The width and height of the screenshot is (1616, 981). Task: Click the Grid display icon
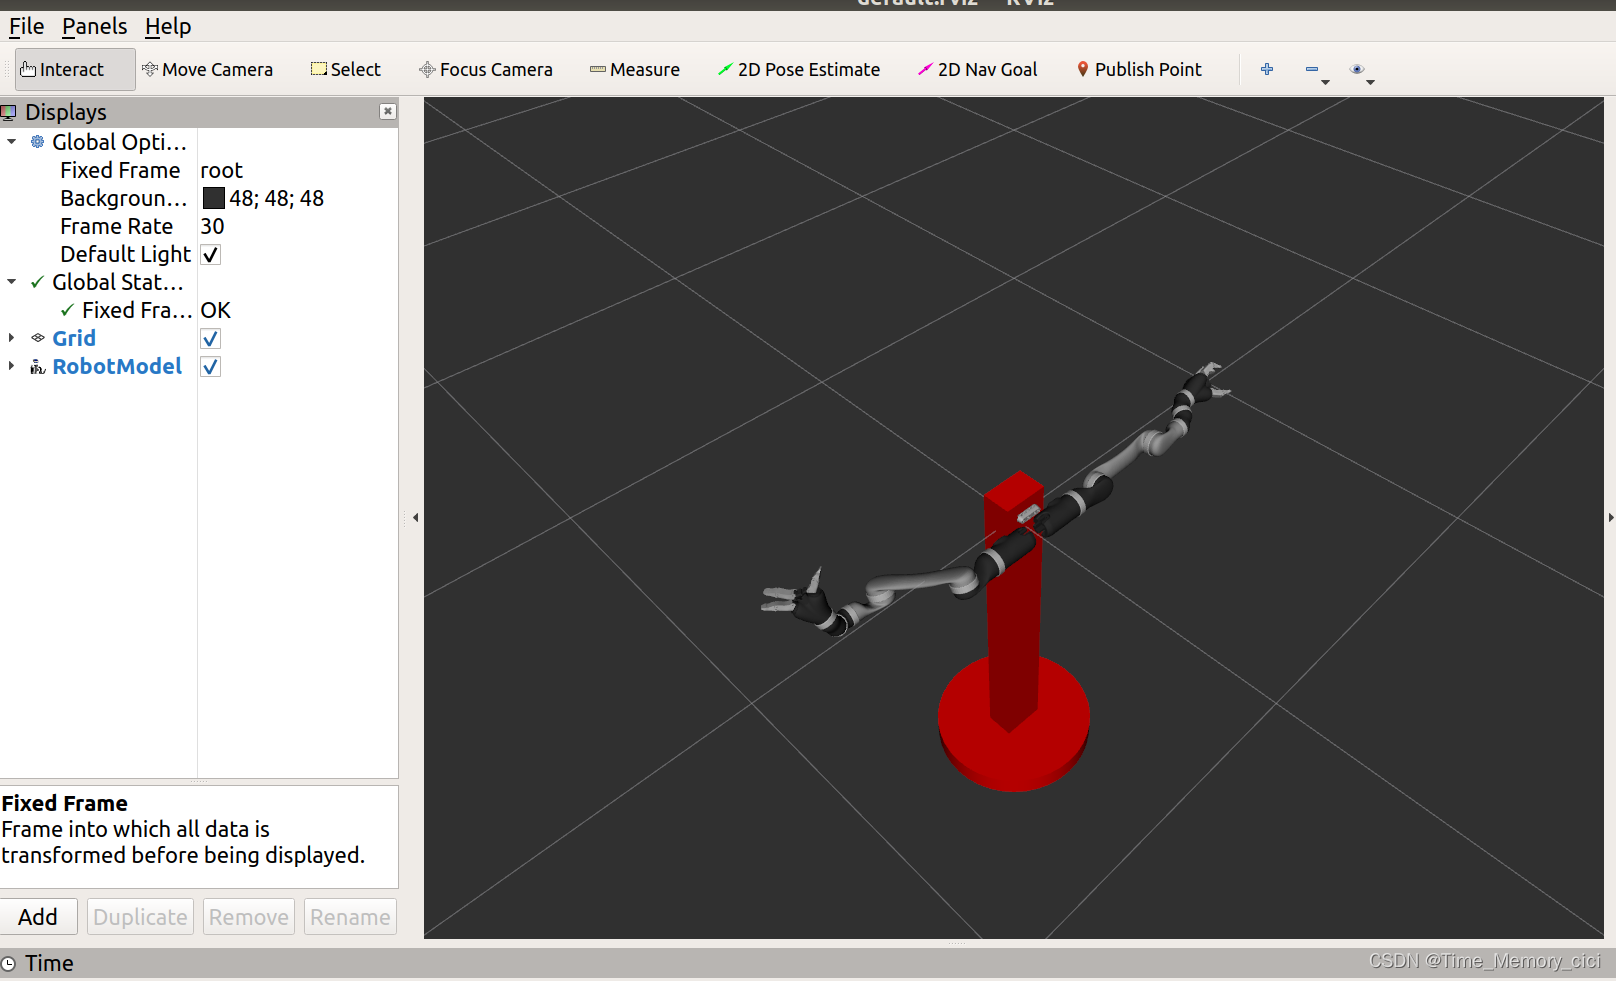(x=37, y=338)
